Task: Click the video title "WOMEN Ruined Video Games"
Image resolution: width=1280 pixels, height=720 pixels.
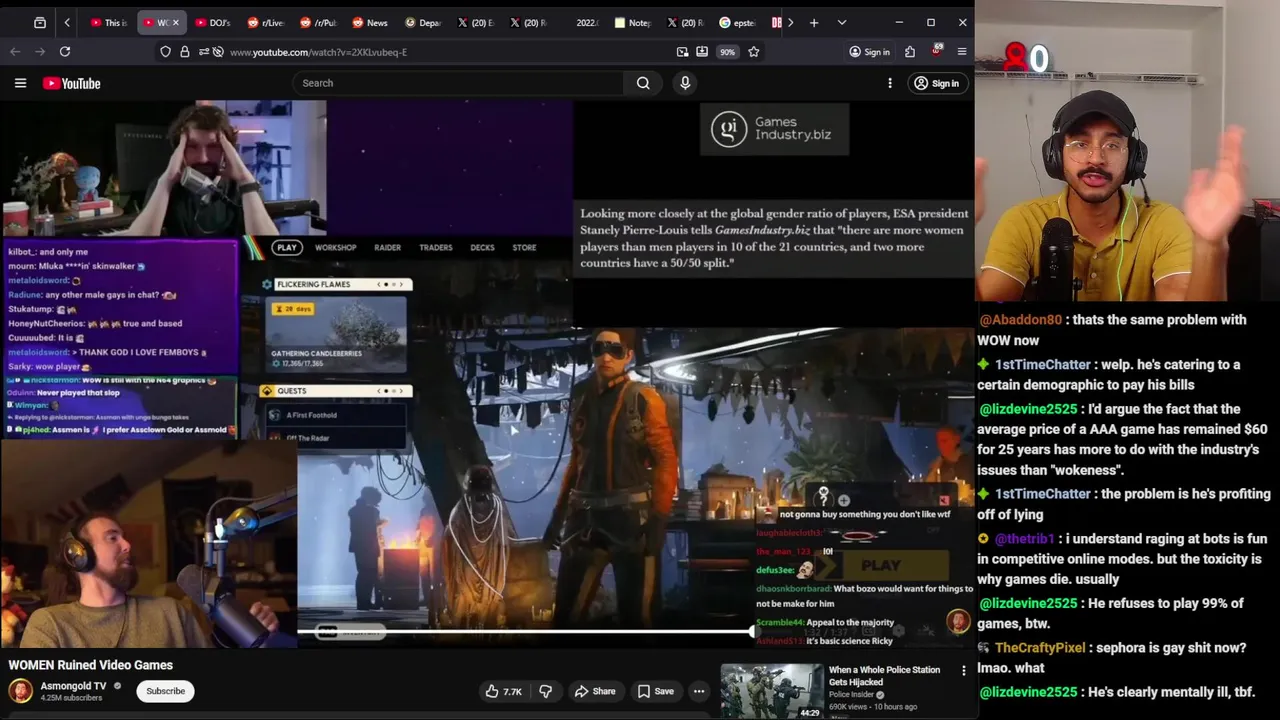Action: (91, 665)
